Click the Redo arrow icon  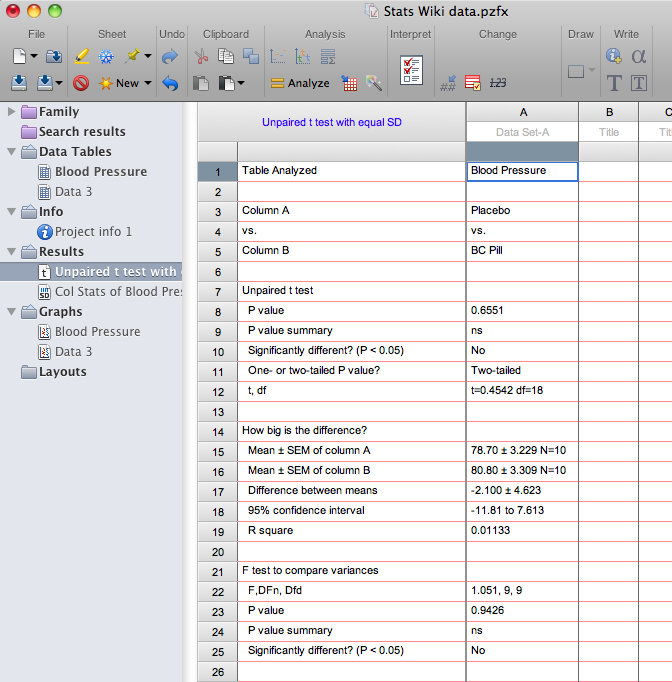click(x=169, y=57)
